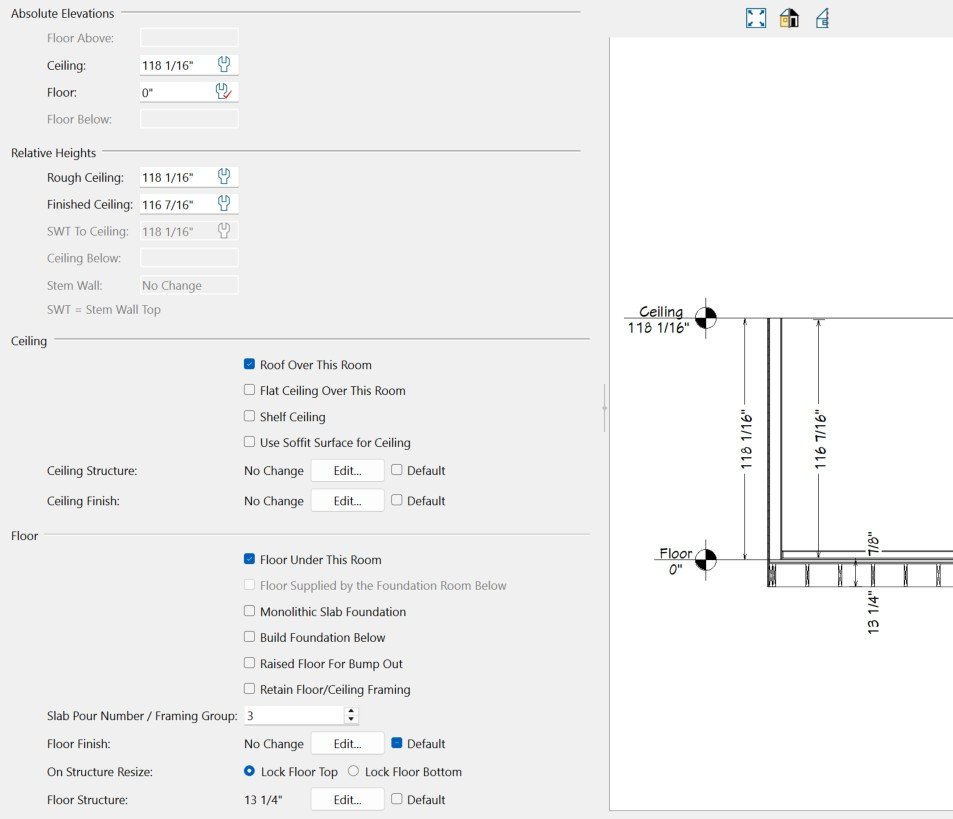Enable Flat Ceiling Over This Room

(250, 391)
